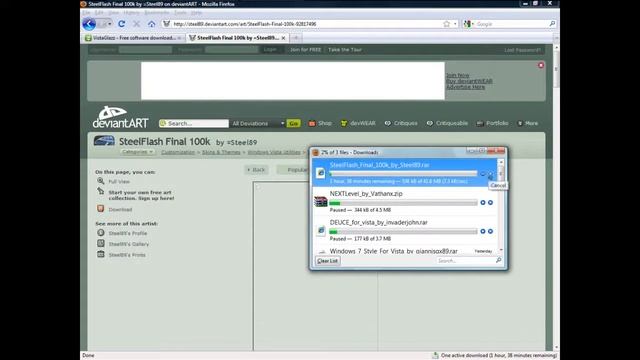Click the DEUCE_for_vista download progress bar

pos(403,231)
